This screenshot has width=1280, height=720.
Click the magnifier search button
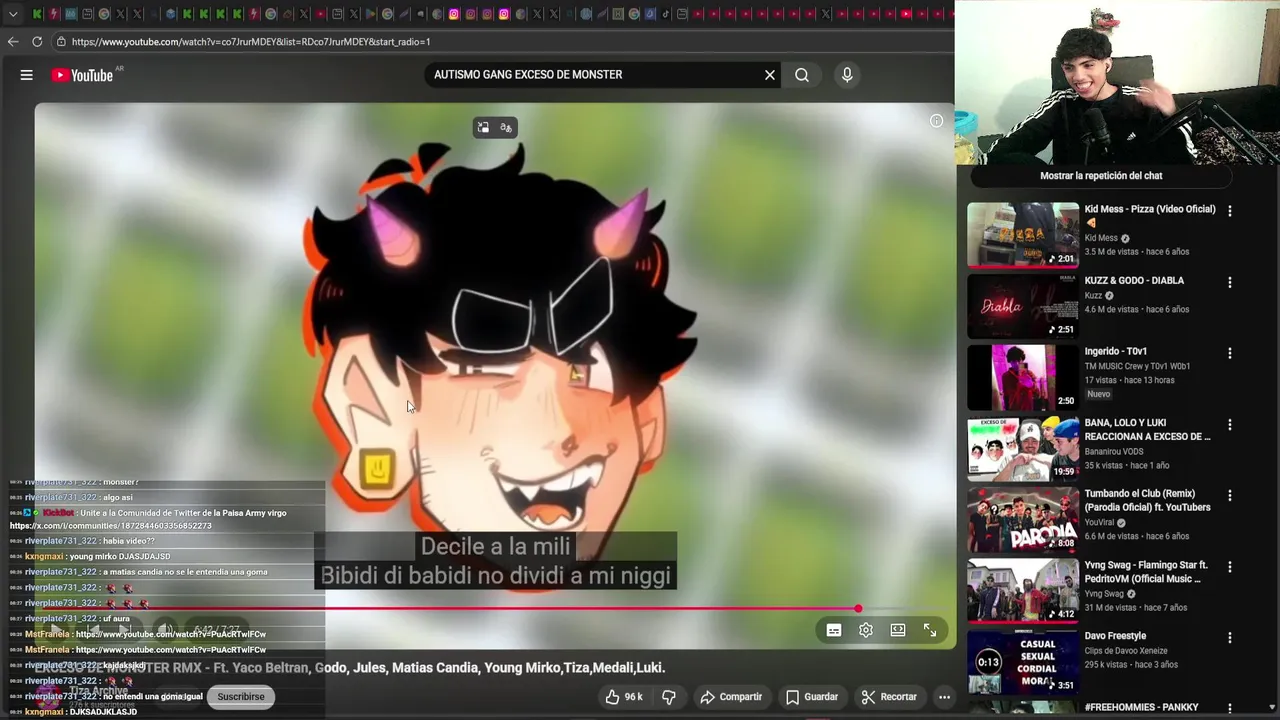click(x=802, y=75)
